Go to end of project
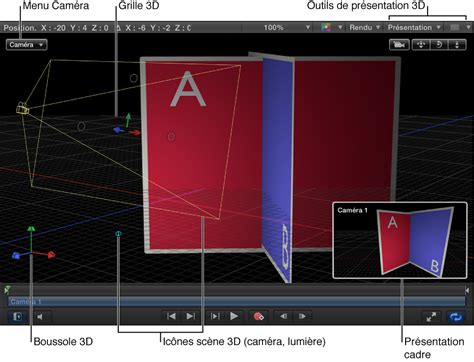The width and height of the screenshot is (474, 362). [x=190, y=316]
